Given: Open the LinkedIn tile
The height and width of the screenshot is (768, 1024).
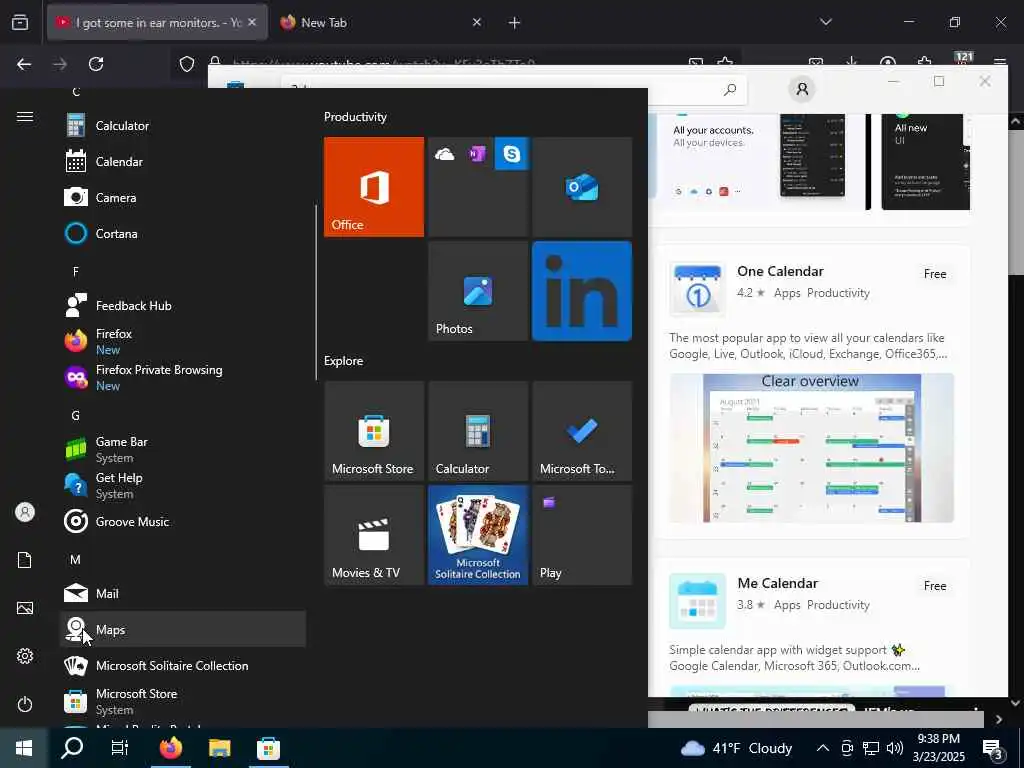Looking at the screenshot, I should click(x=582, y=291).
